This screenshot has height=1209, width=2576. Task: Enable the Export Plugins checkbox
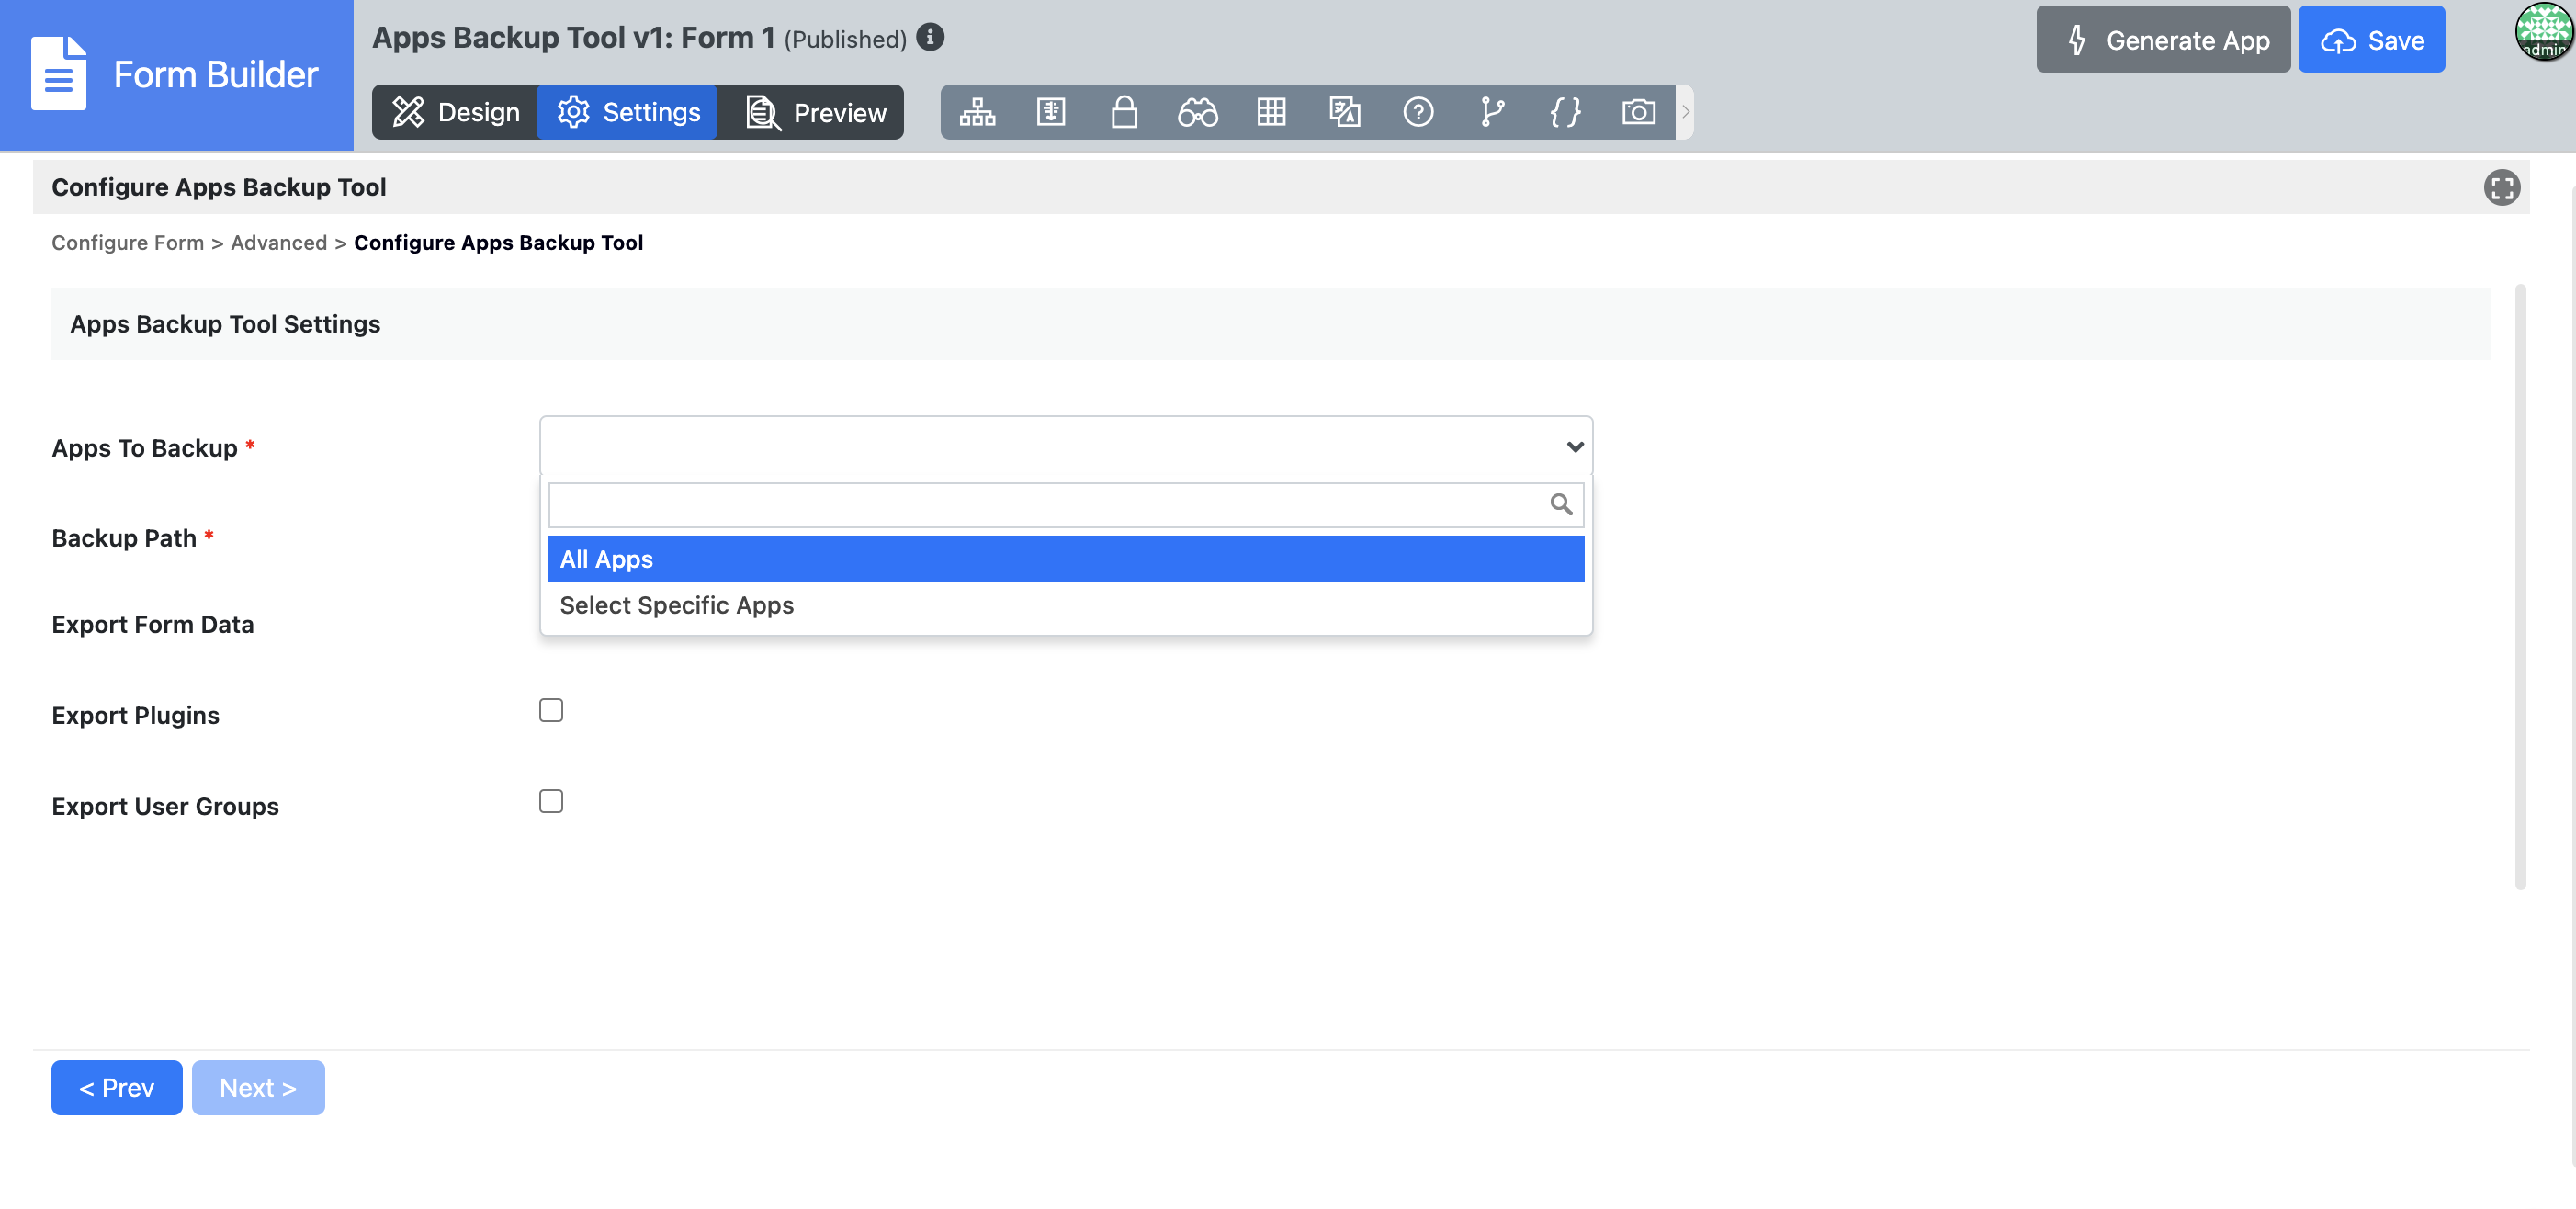(x=551, y=710)
